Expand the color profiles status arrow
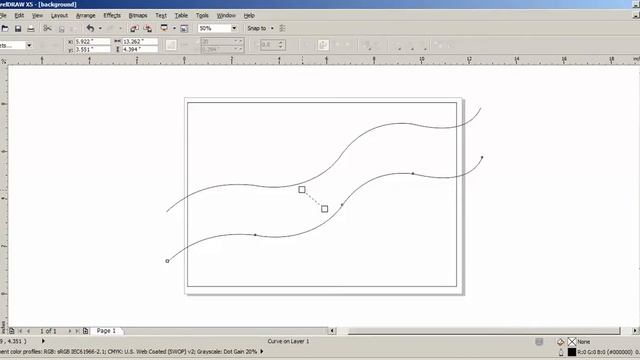 tap(262, 351)
